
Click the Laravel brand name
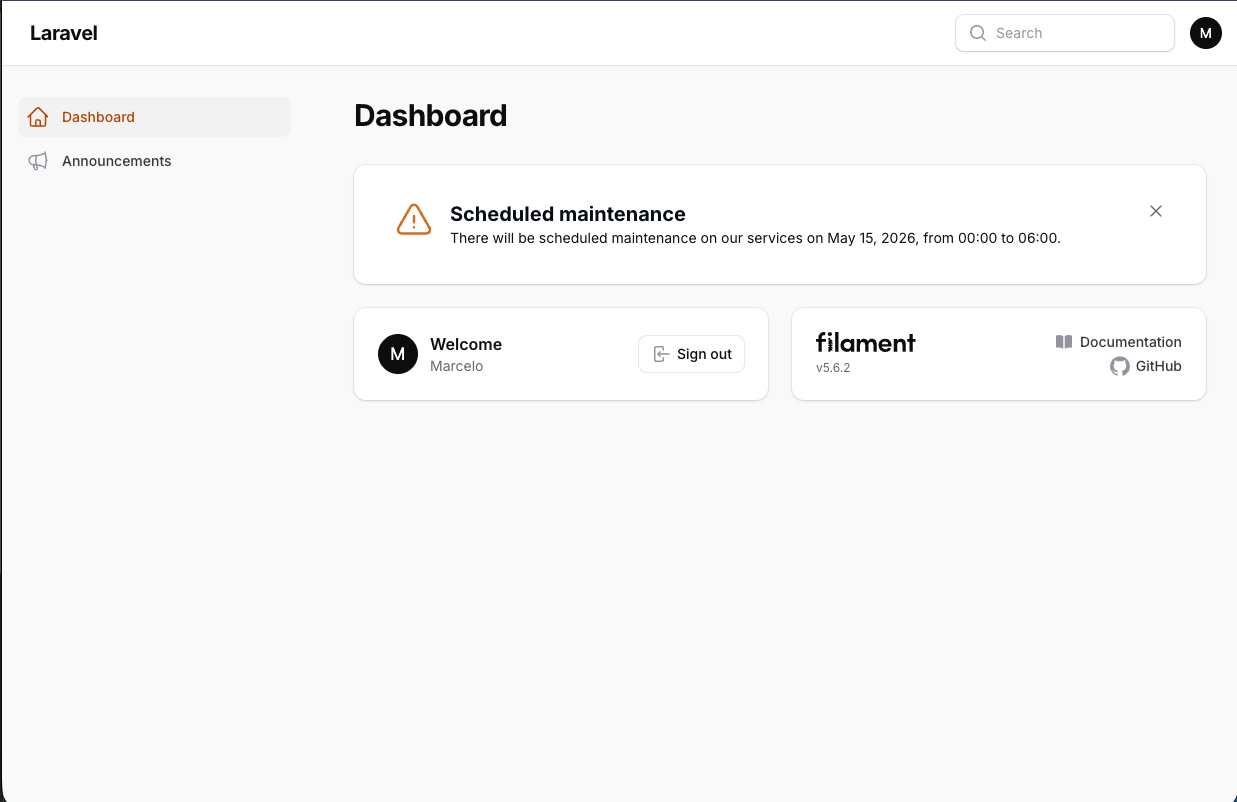tap(64, 33)
